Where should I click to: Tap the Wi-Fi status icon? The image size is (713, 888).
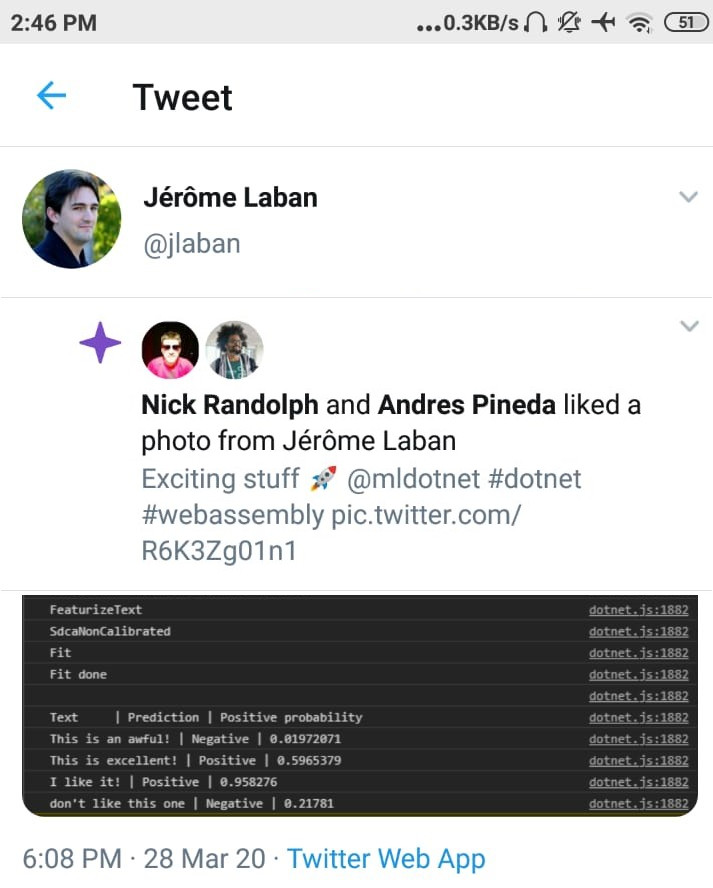[637, 22]
